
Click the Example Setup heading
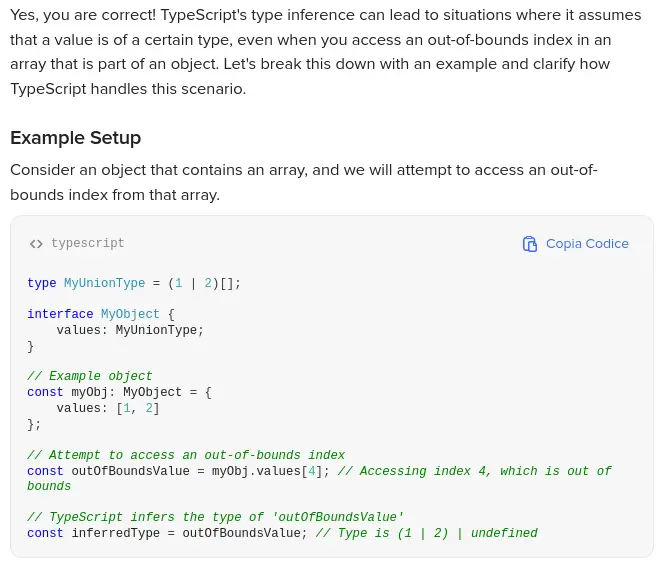click(x=75, y=138)
